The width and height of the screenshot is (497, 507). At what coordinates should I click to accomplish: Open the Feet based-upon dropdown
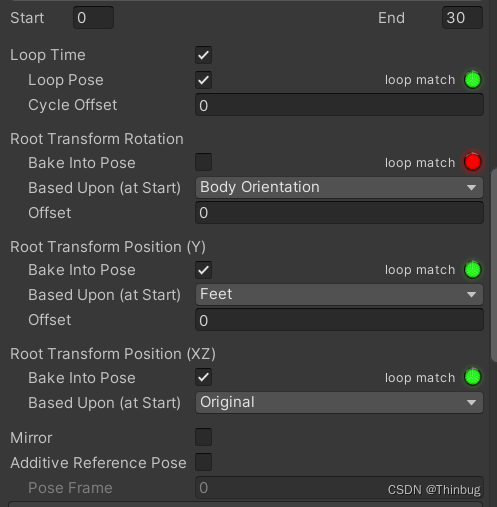point(339,294)
